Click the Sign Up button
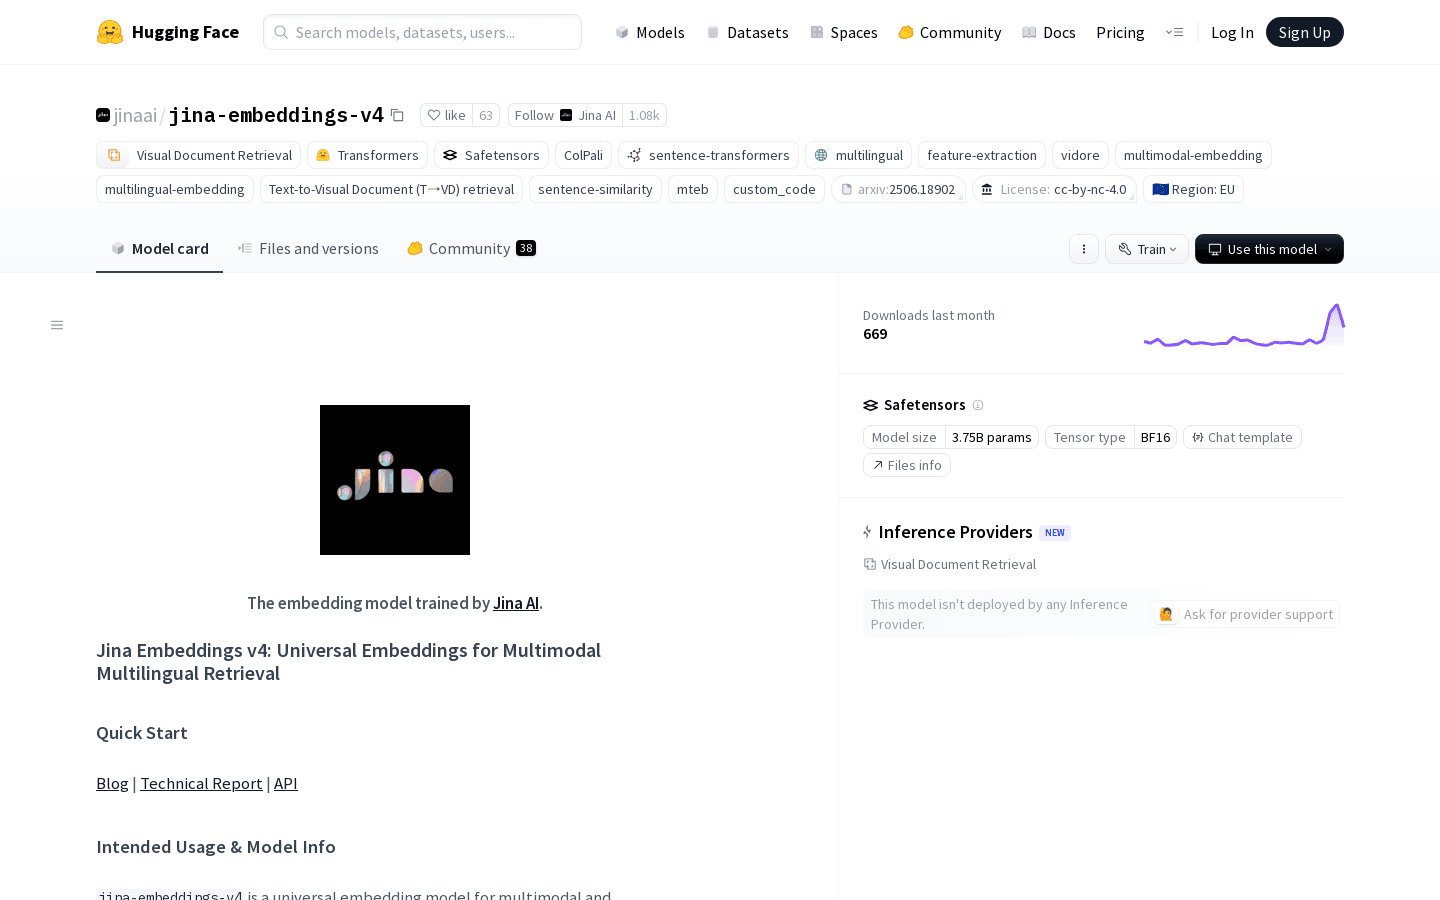 coord(1304,31)
